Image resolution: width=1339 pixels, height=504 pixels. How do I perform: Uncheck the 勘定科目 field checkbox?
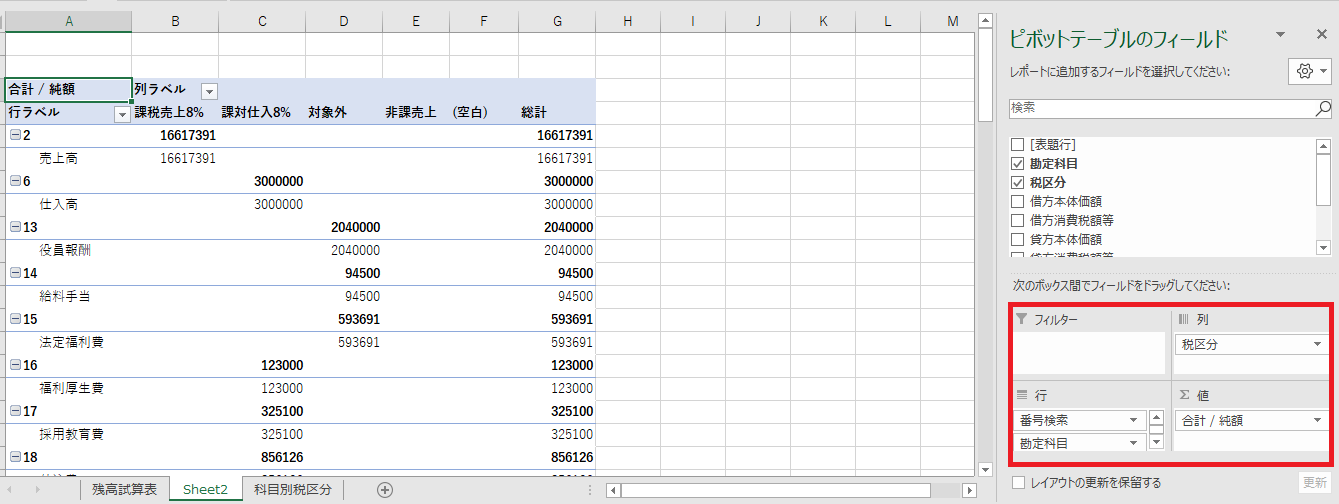1018,163
